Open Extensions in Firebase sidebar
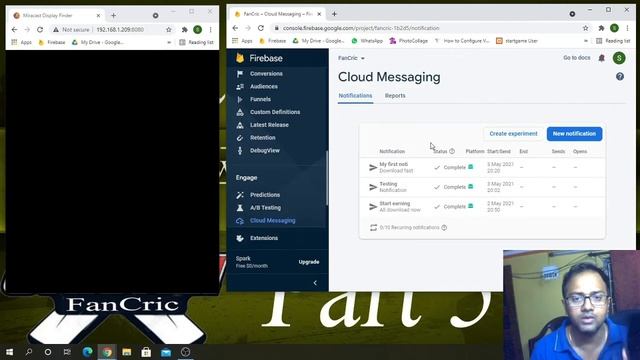640x360 pixels. pos(264,238)
